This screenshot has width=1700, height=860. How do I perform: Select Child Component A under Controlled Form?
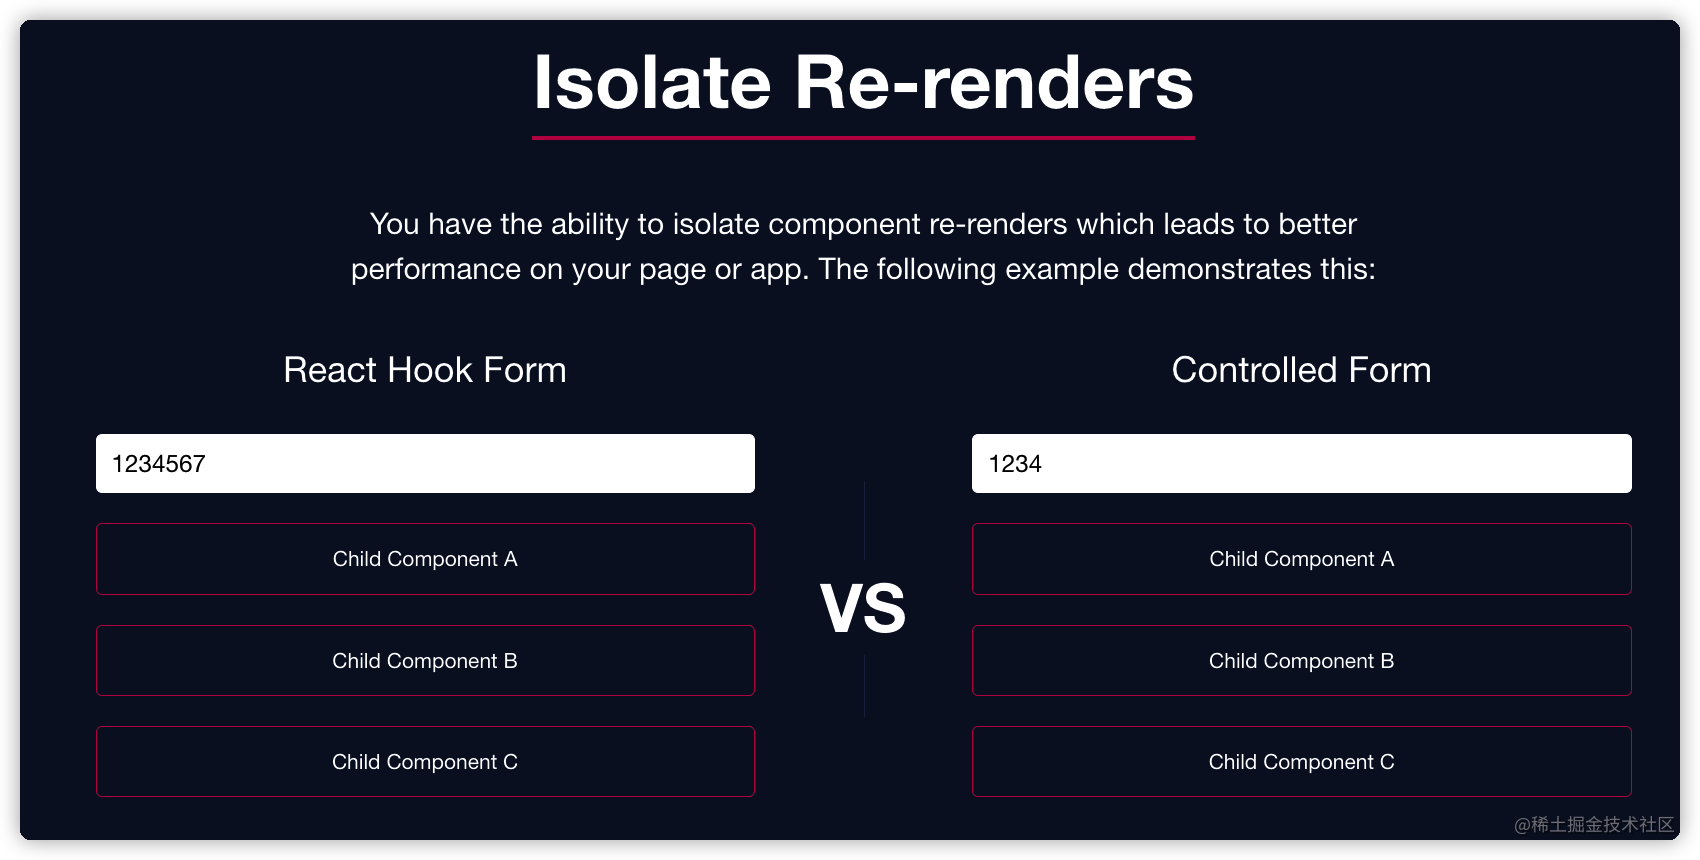coord(1300,559)
